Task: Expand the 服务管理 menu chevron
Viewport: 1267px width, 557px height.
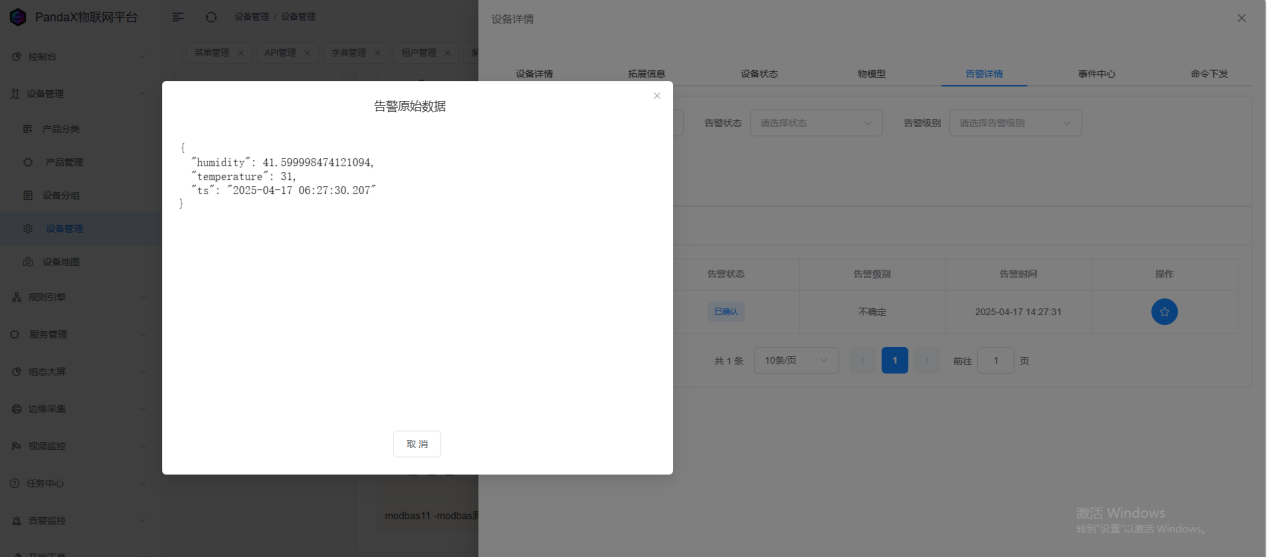Action: point(142,334)
